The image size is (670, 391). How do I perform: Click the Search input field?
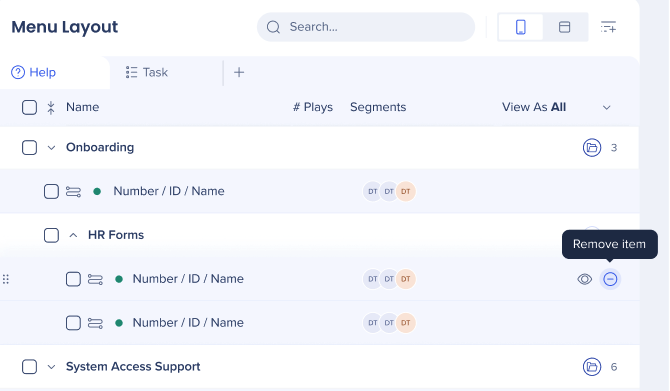point(366,27)
